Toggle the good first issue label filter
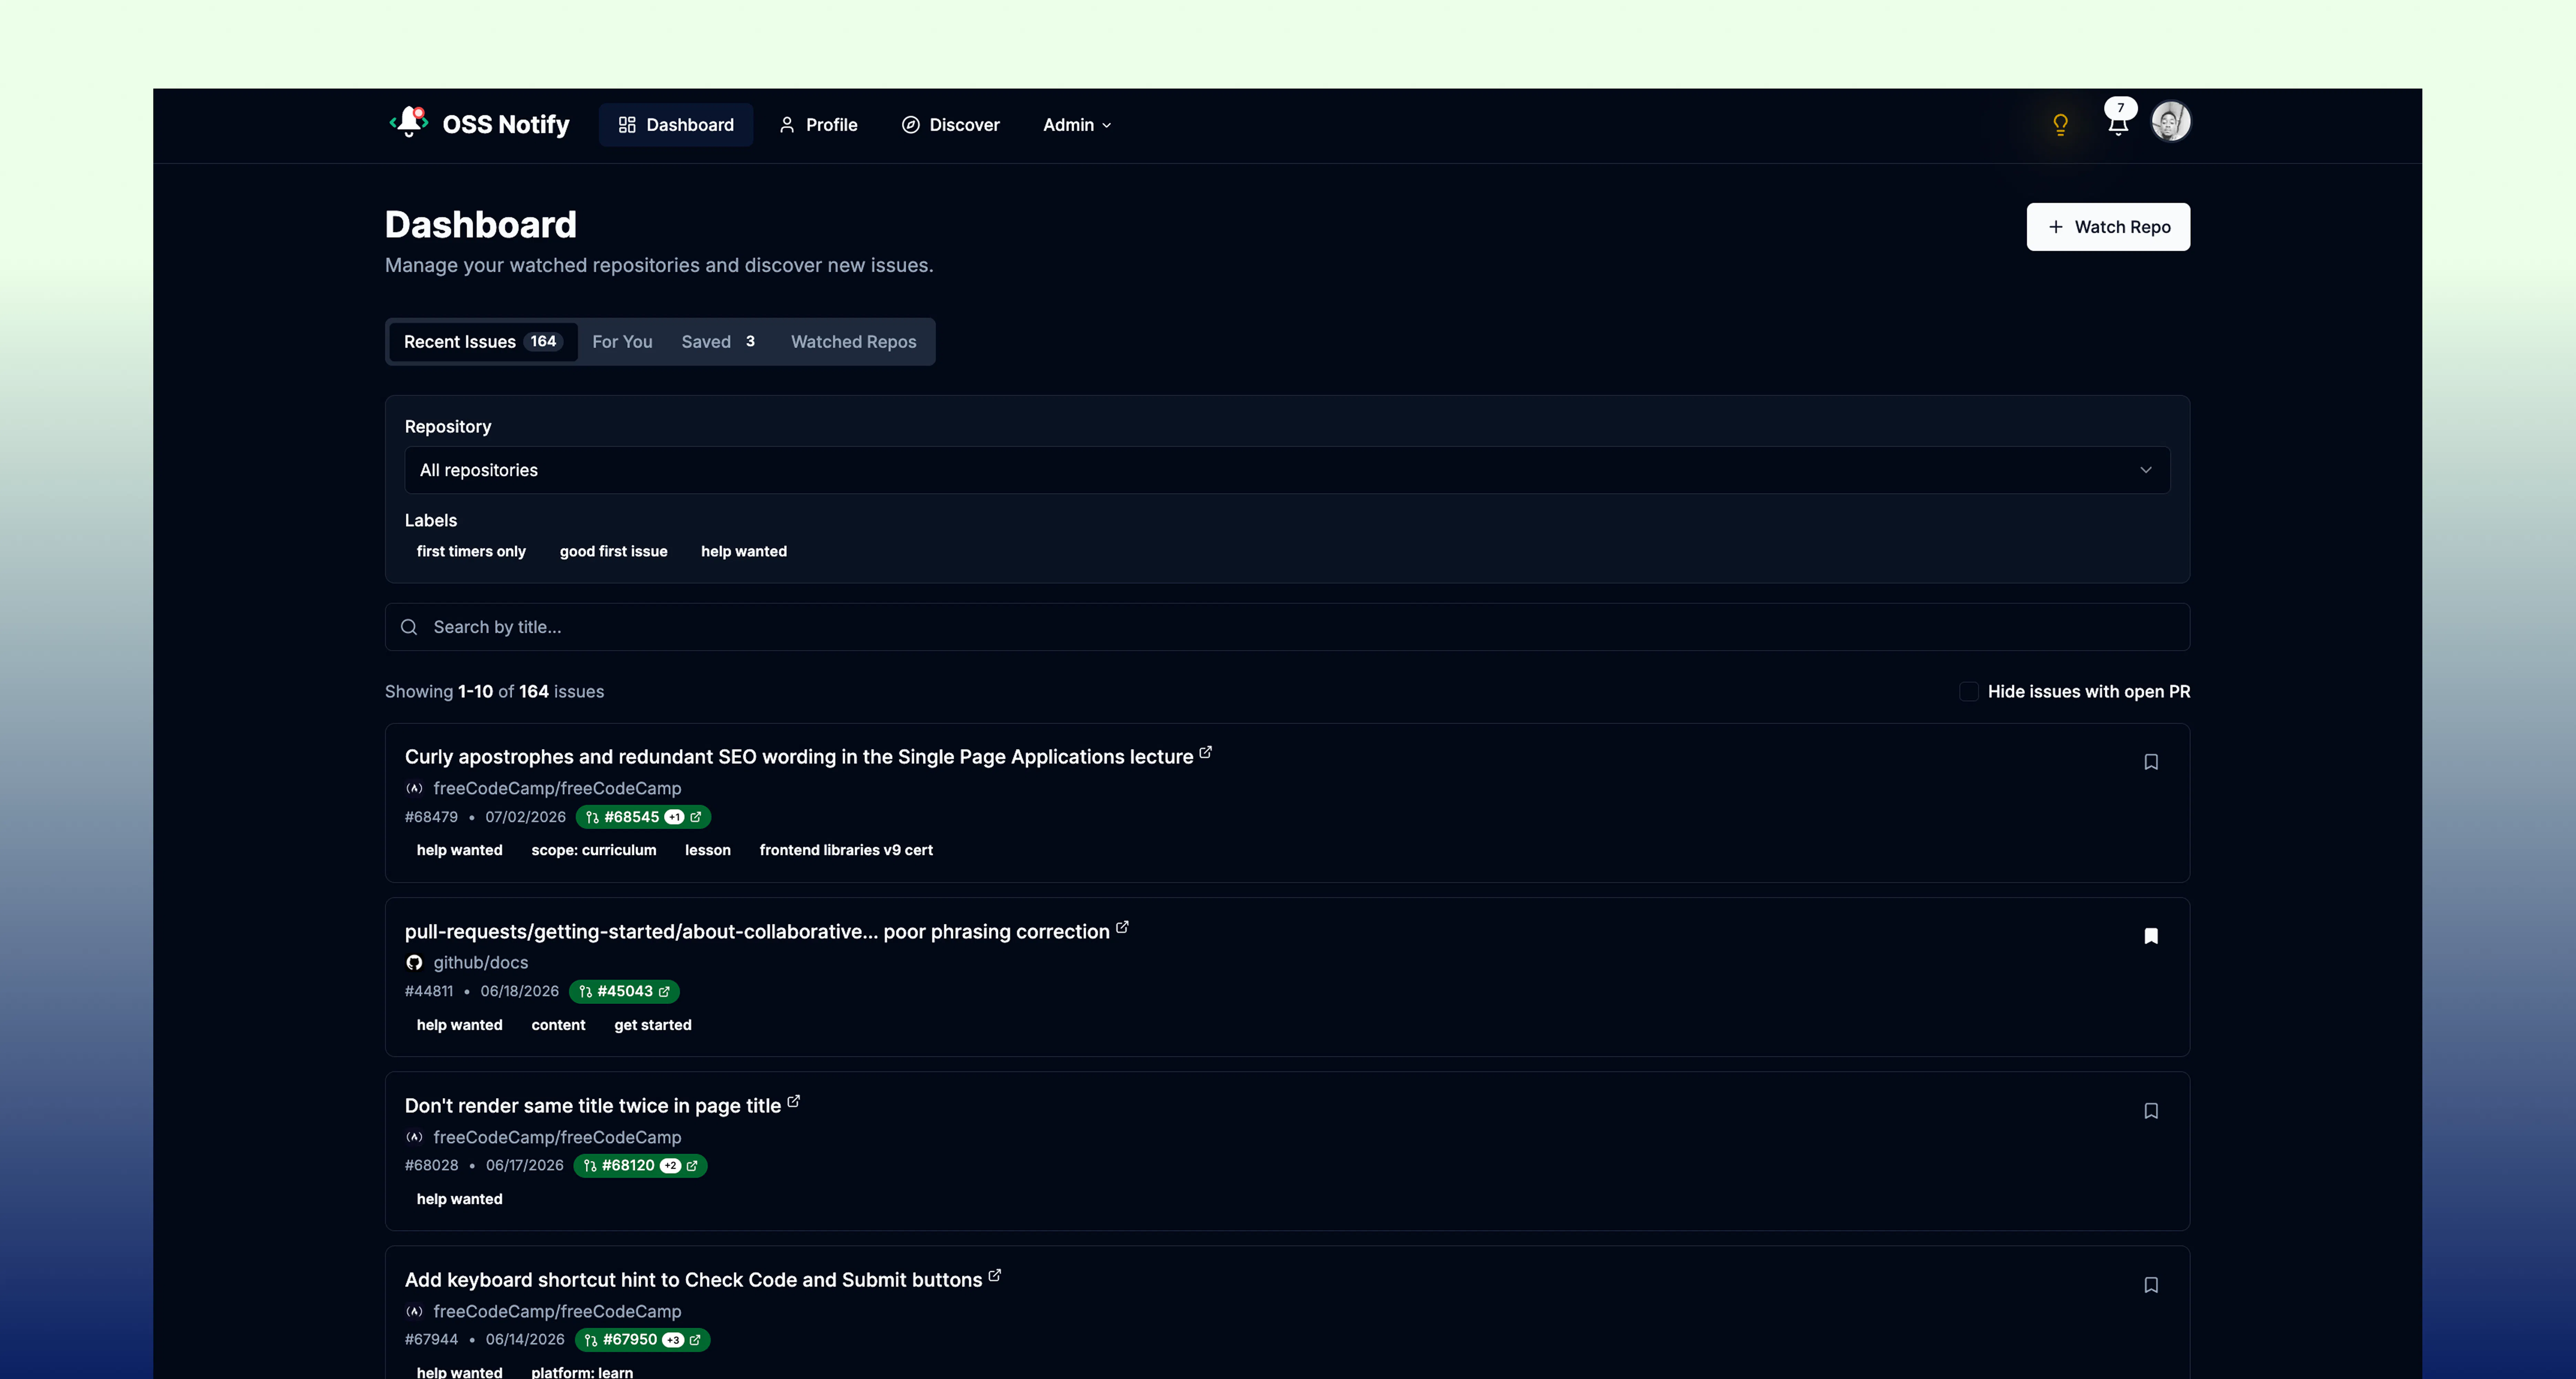This screenshot has height=1379, width=2576. click(613, 552)
